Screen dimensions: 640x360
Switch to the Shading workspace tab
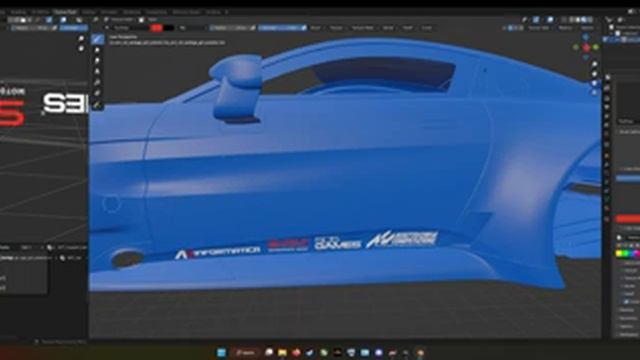[x=89, y=12]
